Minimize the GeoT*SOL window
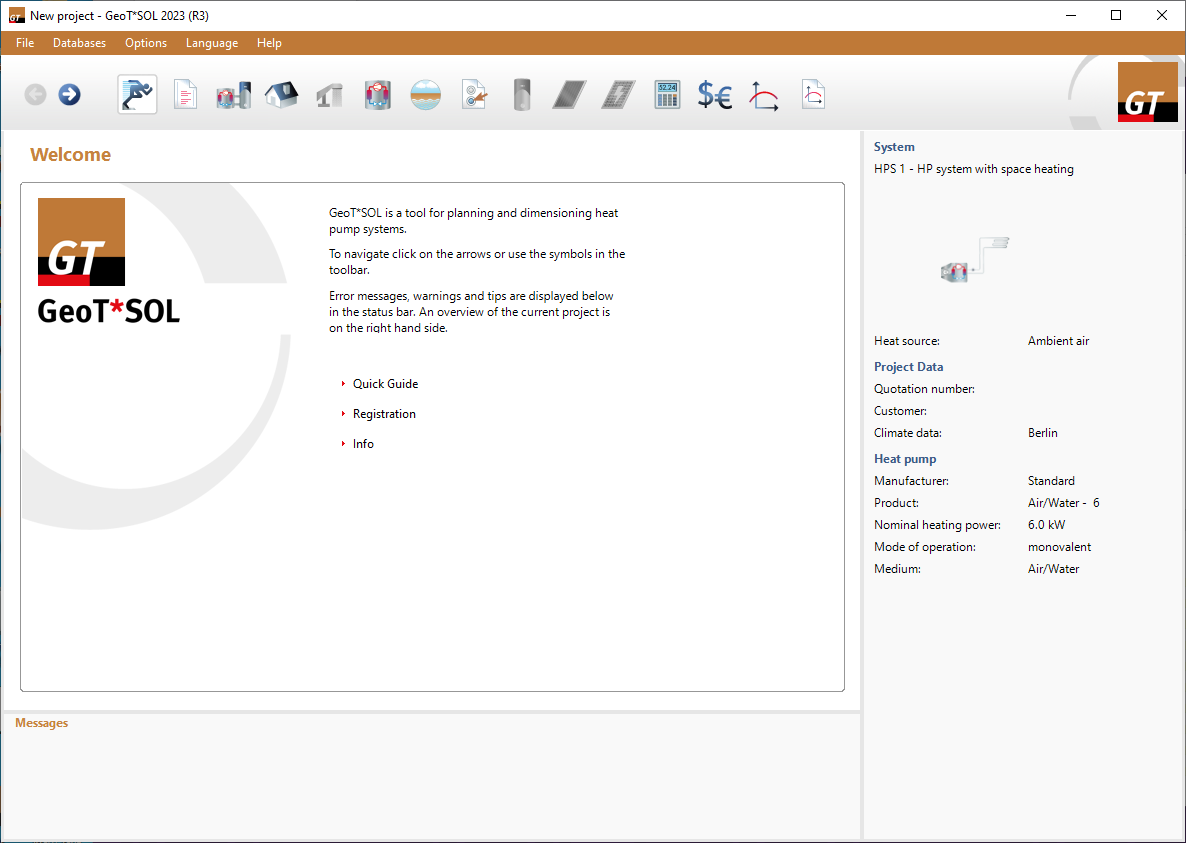The width and height of the screenshot is (1186, 843). (1070, 15)
